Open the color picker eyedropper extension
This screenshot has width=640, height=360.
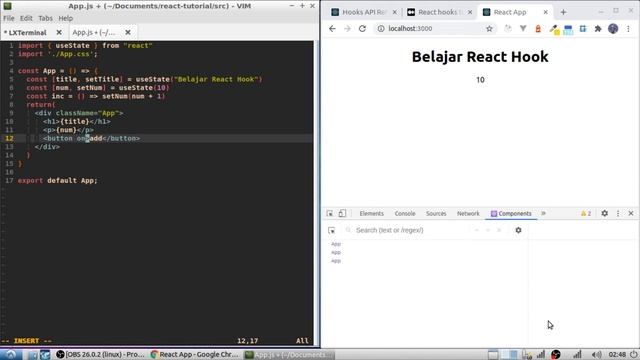click(554, 29)
